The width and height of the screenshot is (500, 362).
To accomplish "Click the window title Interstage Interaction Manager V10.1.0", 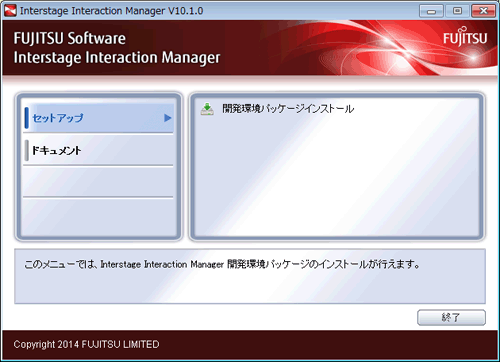I will 111,11.
